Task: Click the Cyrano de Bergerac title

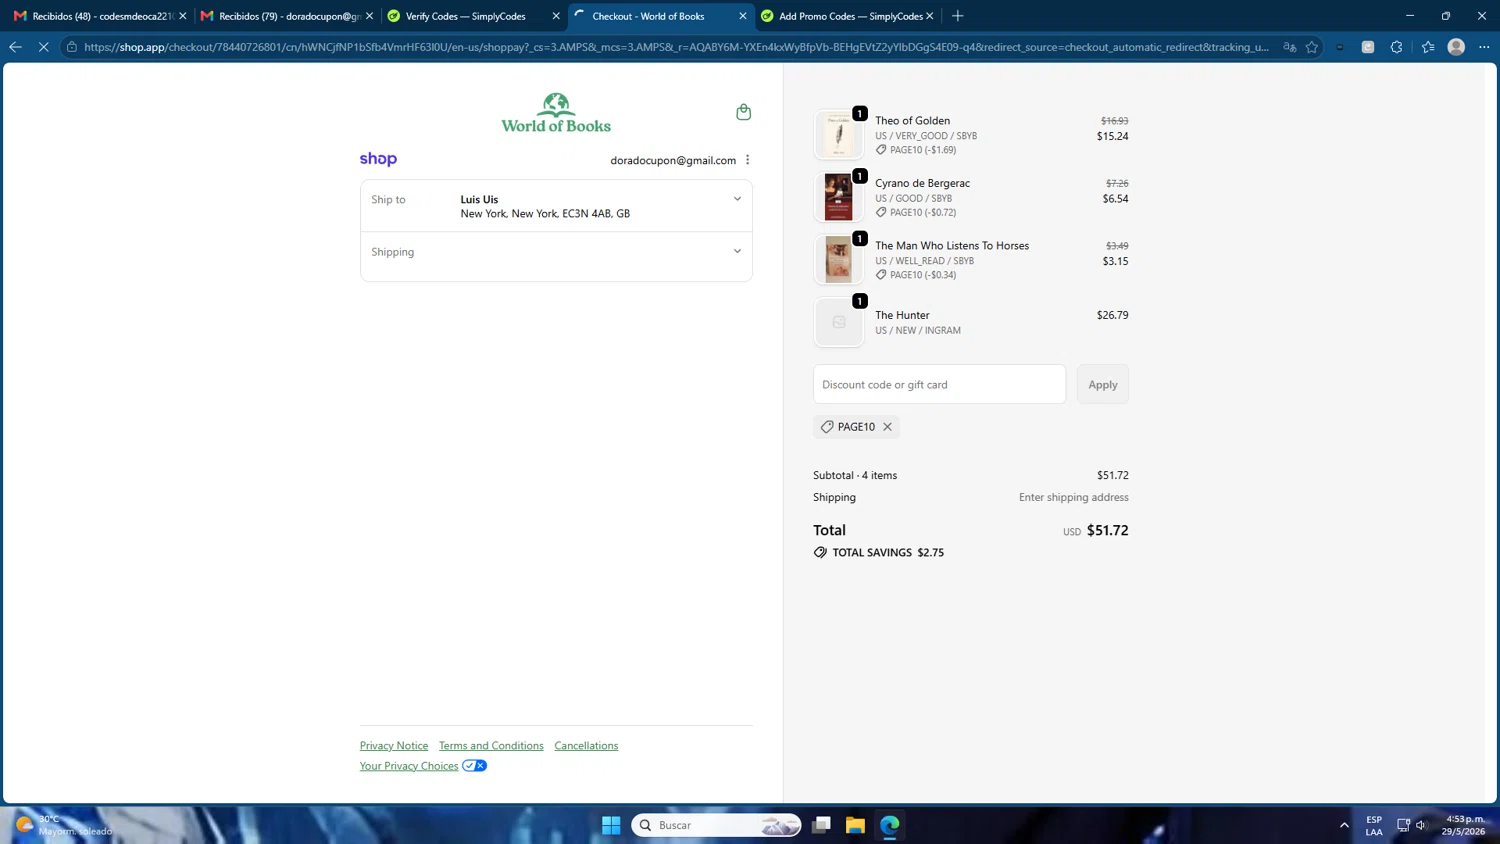Action: point(922,183)
